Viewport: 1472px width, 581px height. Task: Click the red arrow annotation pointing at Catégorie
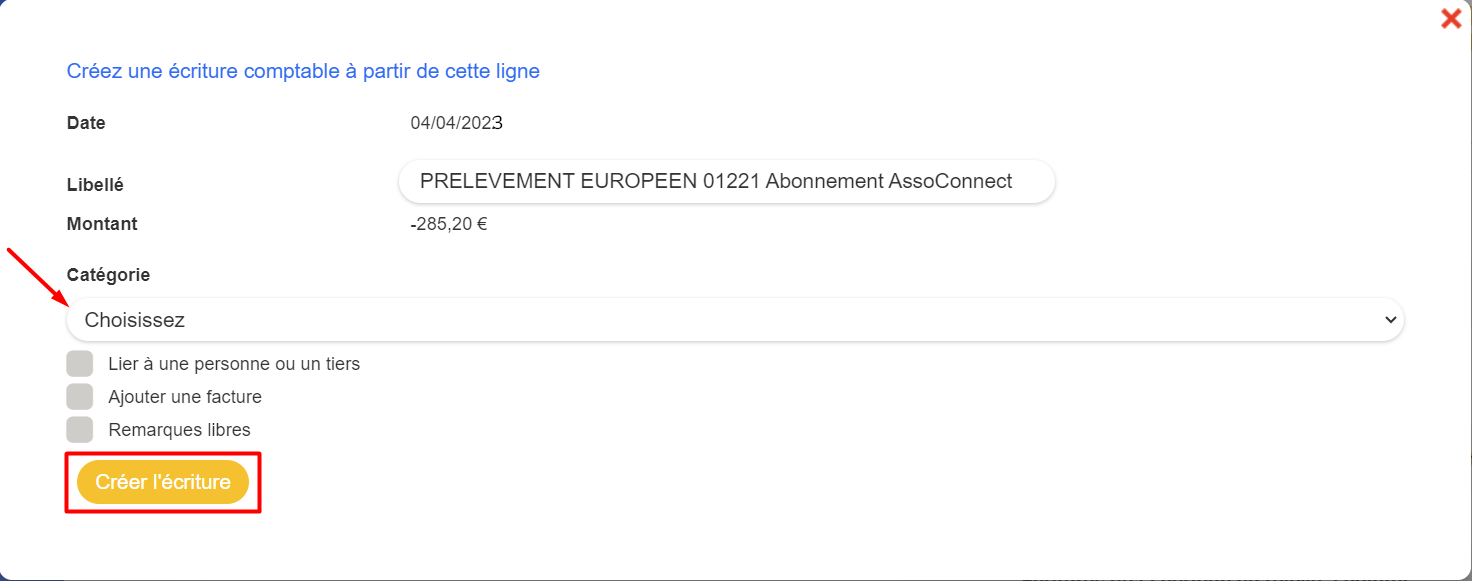pos(37,277)
